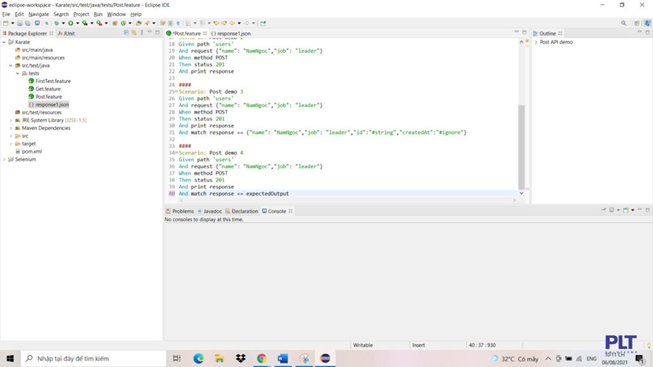Click the Save icon in toolbar
The height and width of the screenshot is (367, 653).
point(20,23)
